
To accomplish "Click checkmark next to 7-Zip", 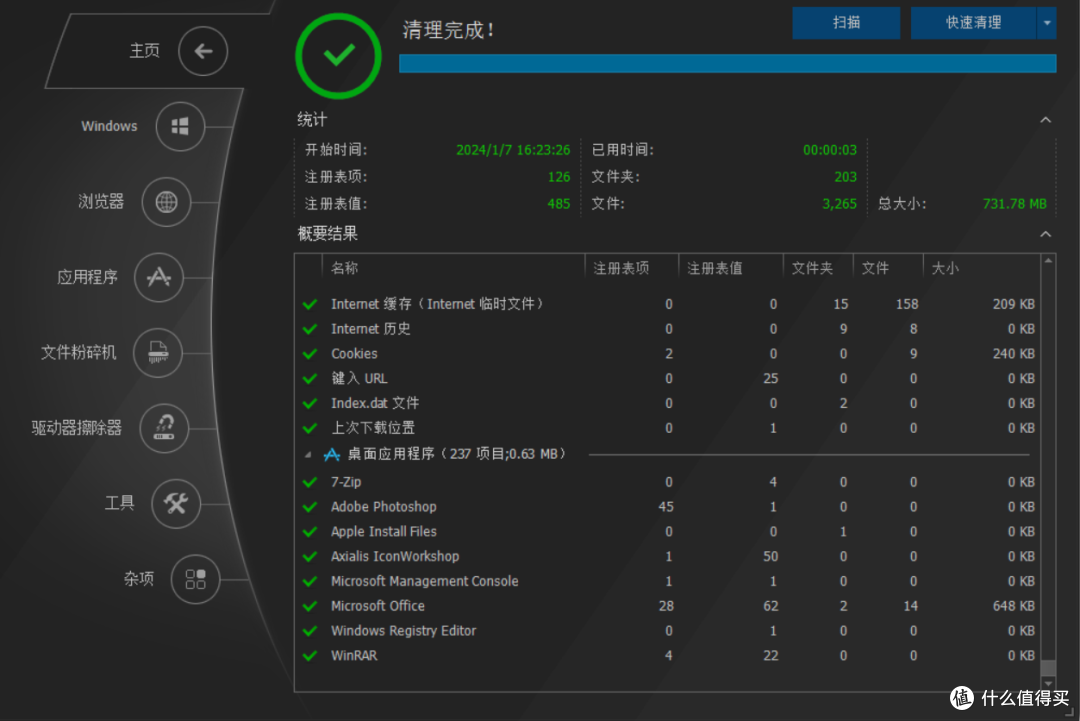I will click(310, 482).
